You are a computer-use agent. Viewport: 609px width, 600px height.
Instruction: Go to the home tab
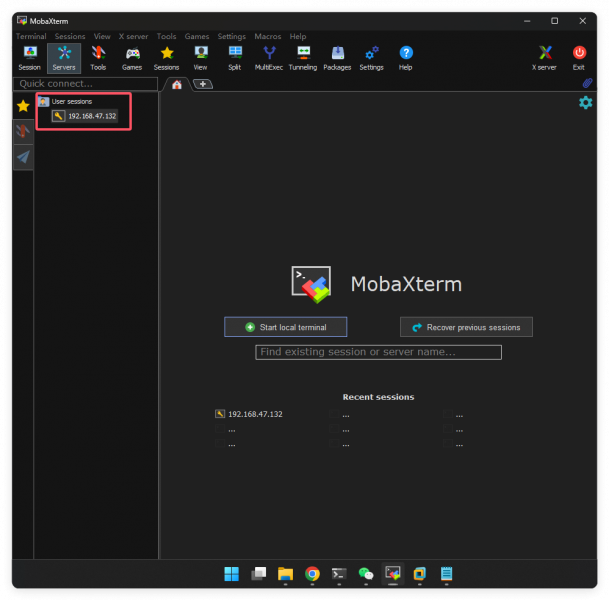tap(177, 84)
